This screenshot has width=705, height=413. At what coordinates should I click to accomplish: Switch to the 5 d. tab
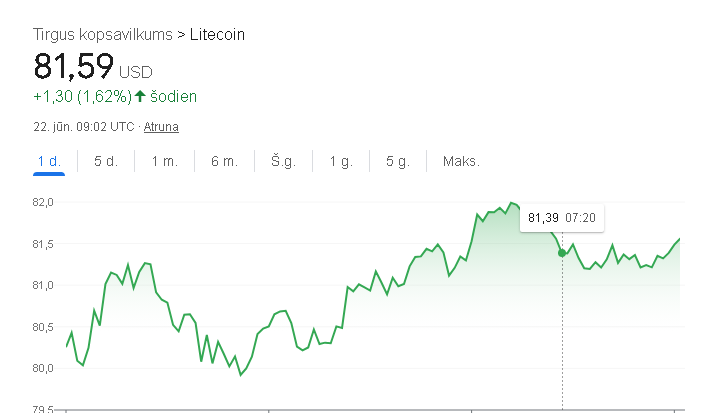click(106, 161)
